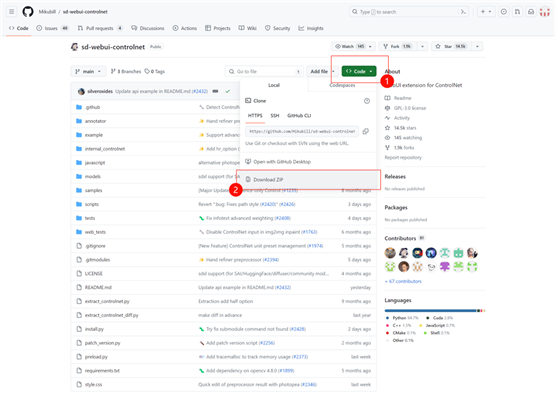The image size is (556, 396).
Task: Select the Local tab in Code popup
Action: [x=274, y=85]
